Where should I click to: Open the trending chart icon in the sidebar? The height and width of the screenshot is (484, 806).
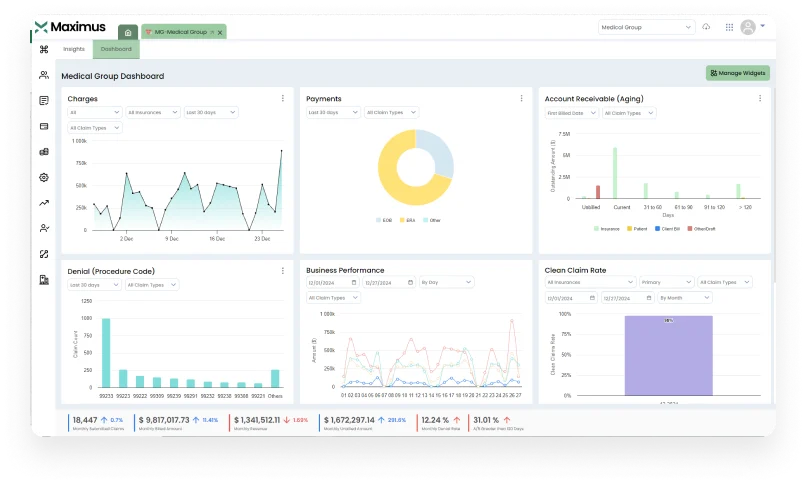[x=44, y=203]
